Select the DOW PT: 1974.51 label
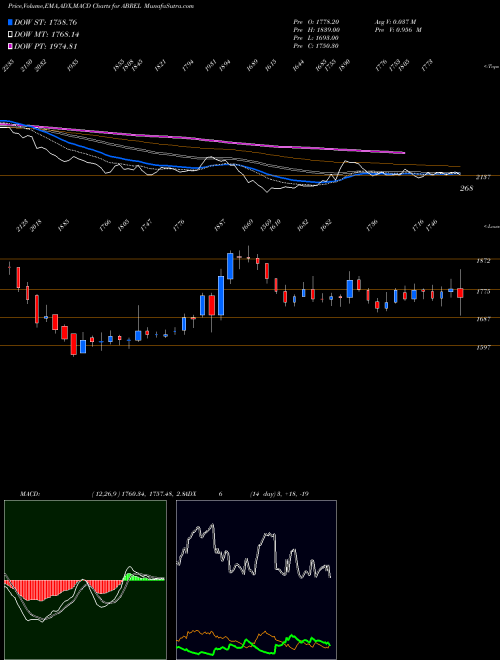The width and height of the screenshot is (500, 660). pyautogui.click(x=45, y=46)
